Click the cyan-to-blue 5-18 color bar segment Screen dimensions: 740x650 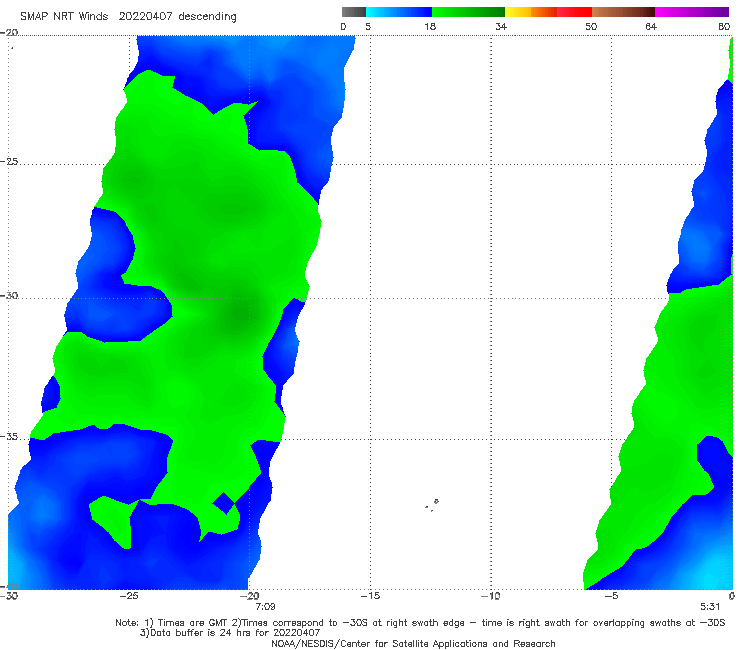(x=399, y=12)
